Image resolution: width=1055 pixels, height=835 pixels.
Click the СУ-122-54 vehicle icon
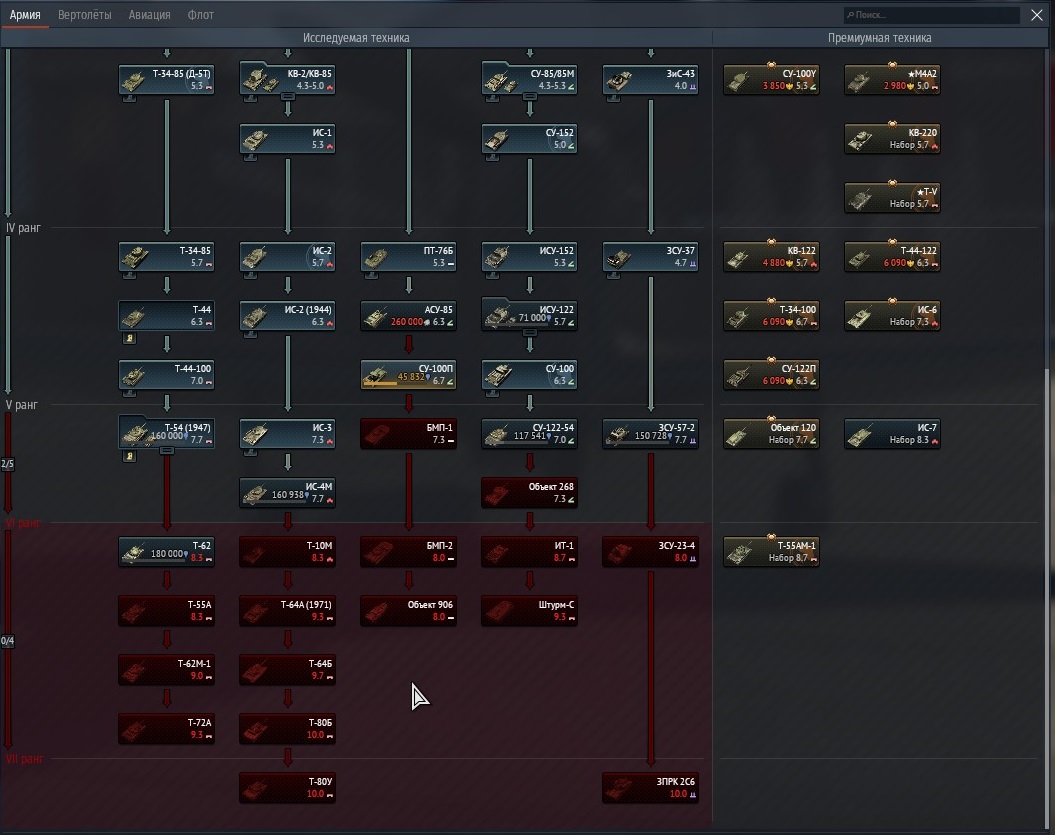point(497,434)
